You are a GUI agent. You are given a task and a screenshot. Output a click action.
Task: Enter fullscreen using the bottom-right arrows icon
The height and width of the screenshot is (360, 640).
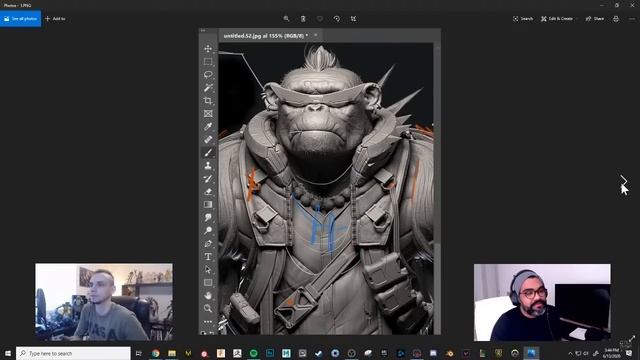(632, 338)
